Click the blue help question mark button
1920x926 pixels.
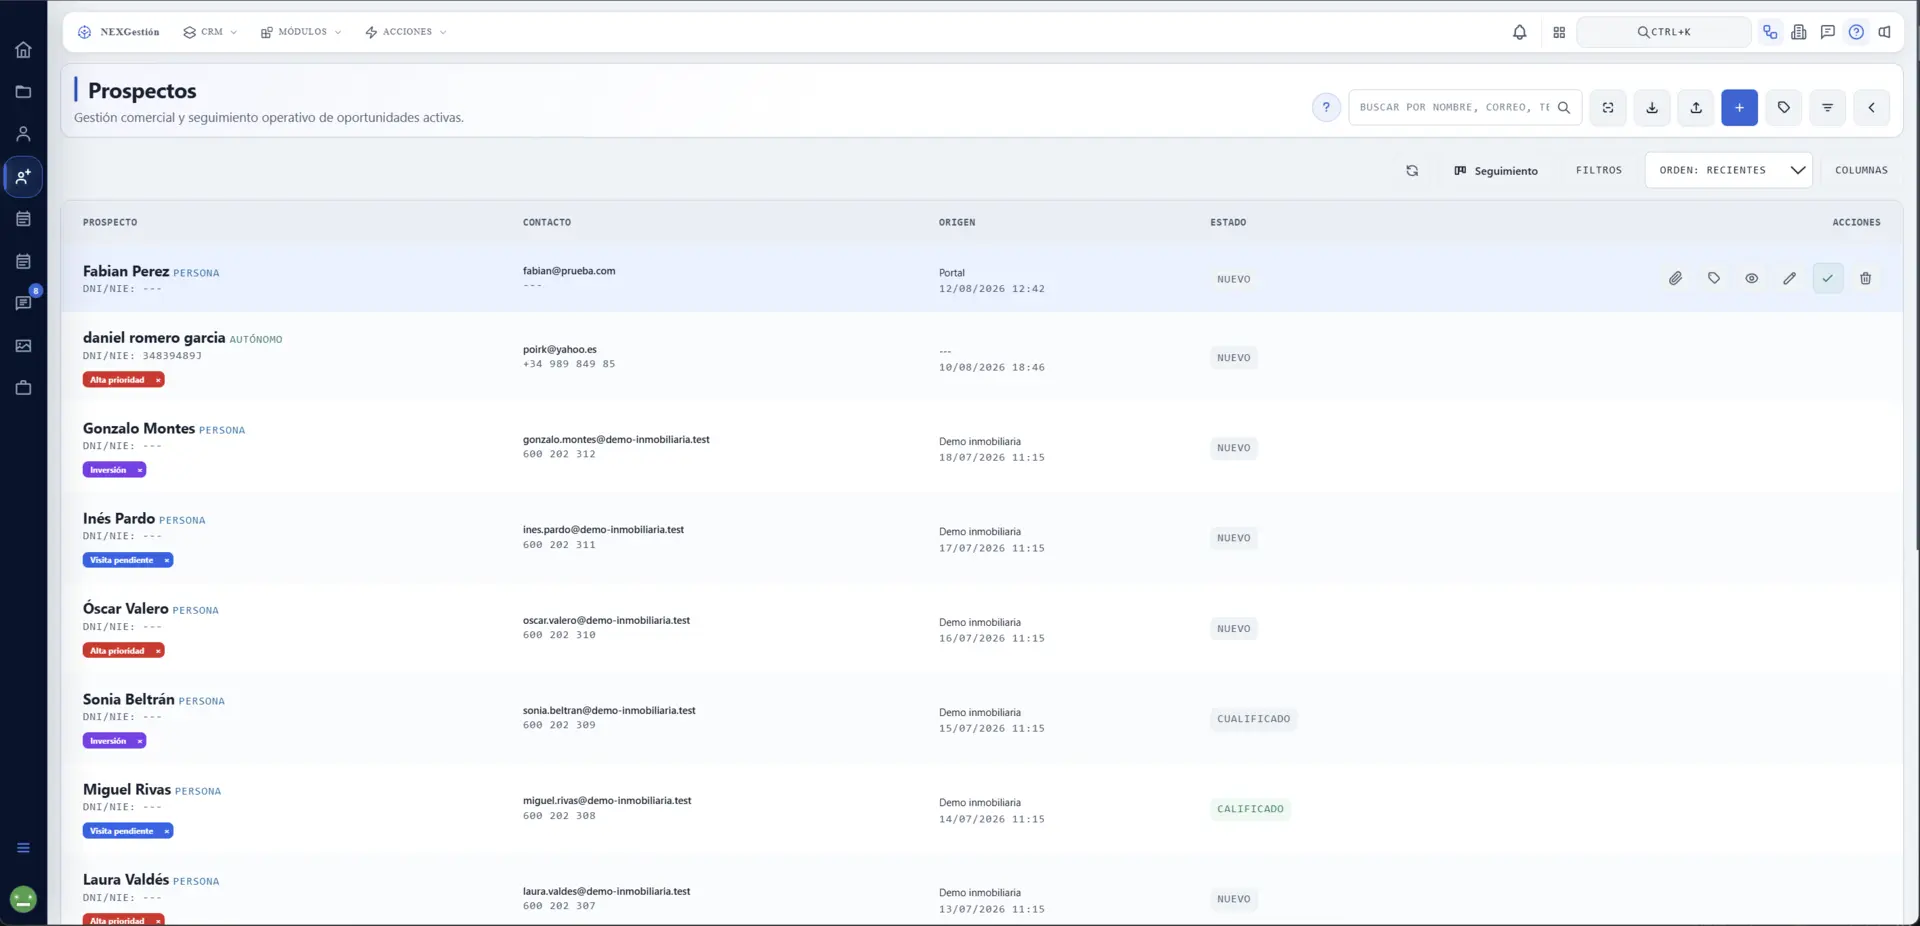tap(1326, 108)
